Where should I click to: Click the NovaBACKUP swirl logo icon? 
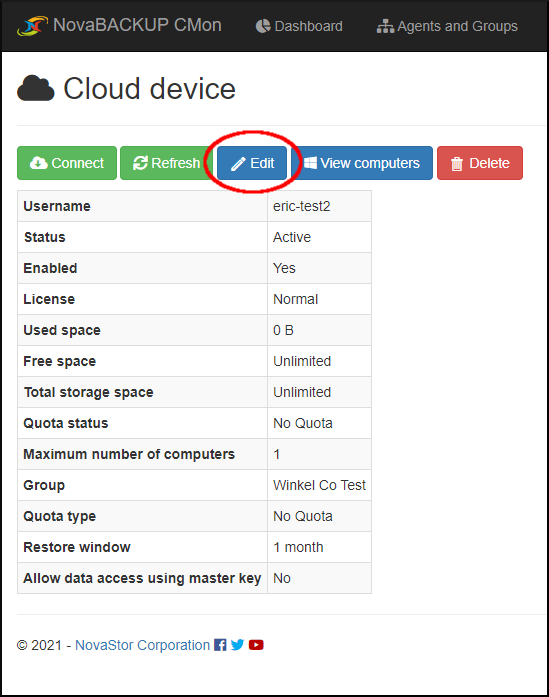point(32,26)
